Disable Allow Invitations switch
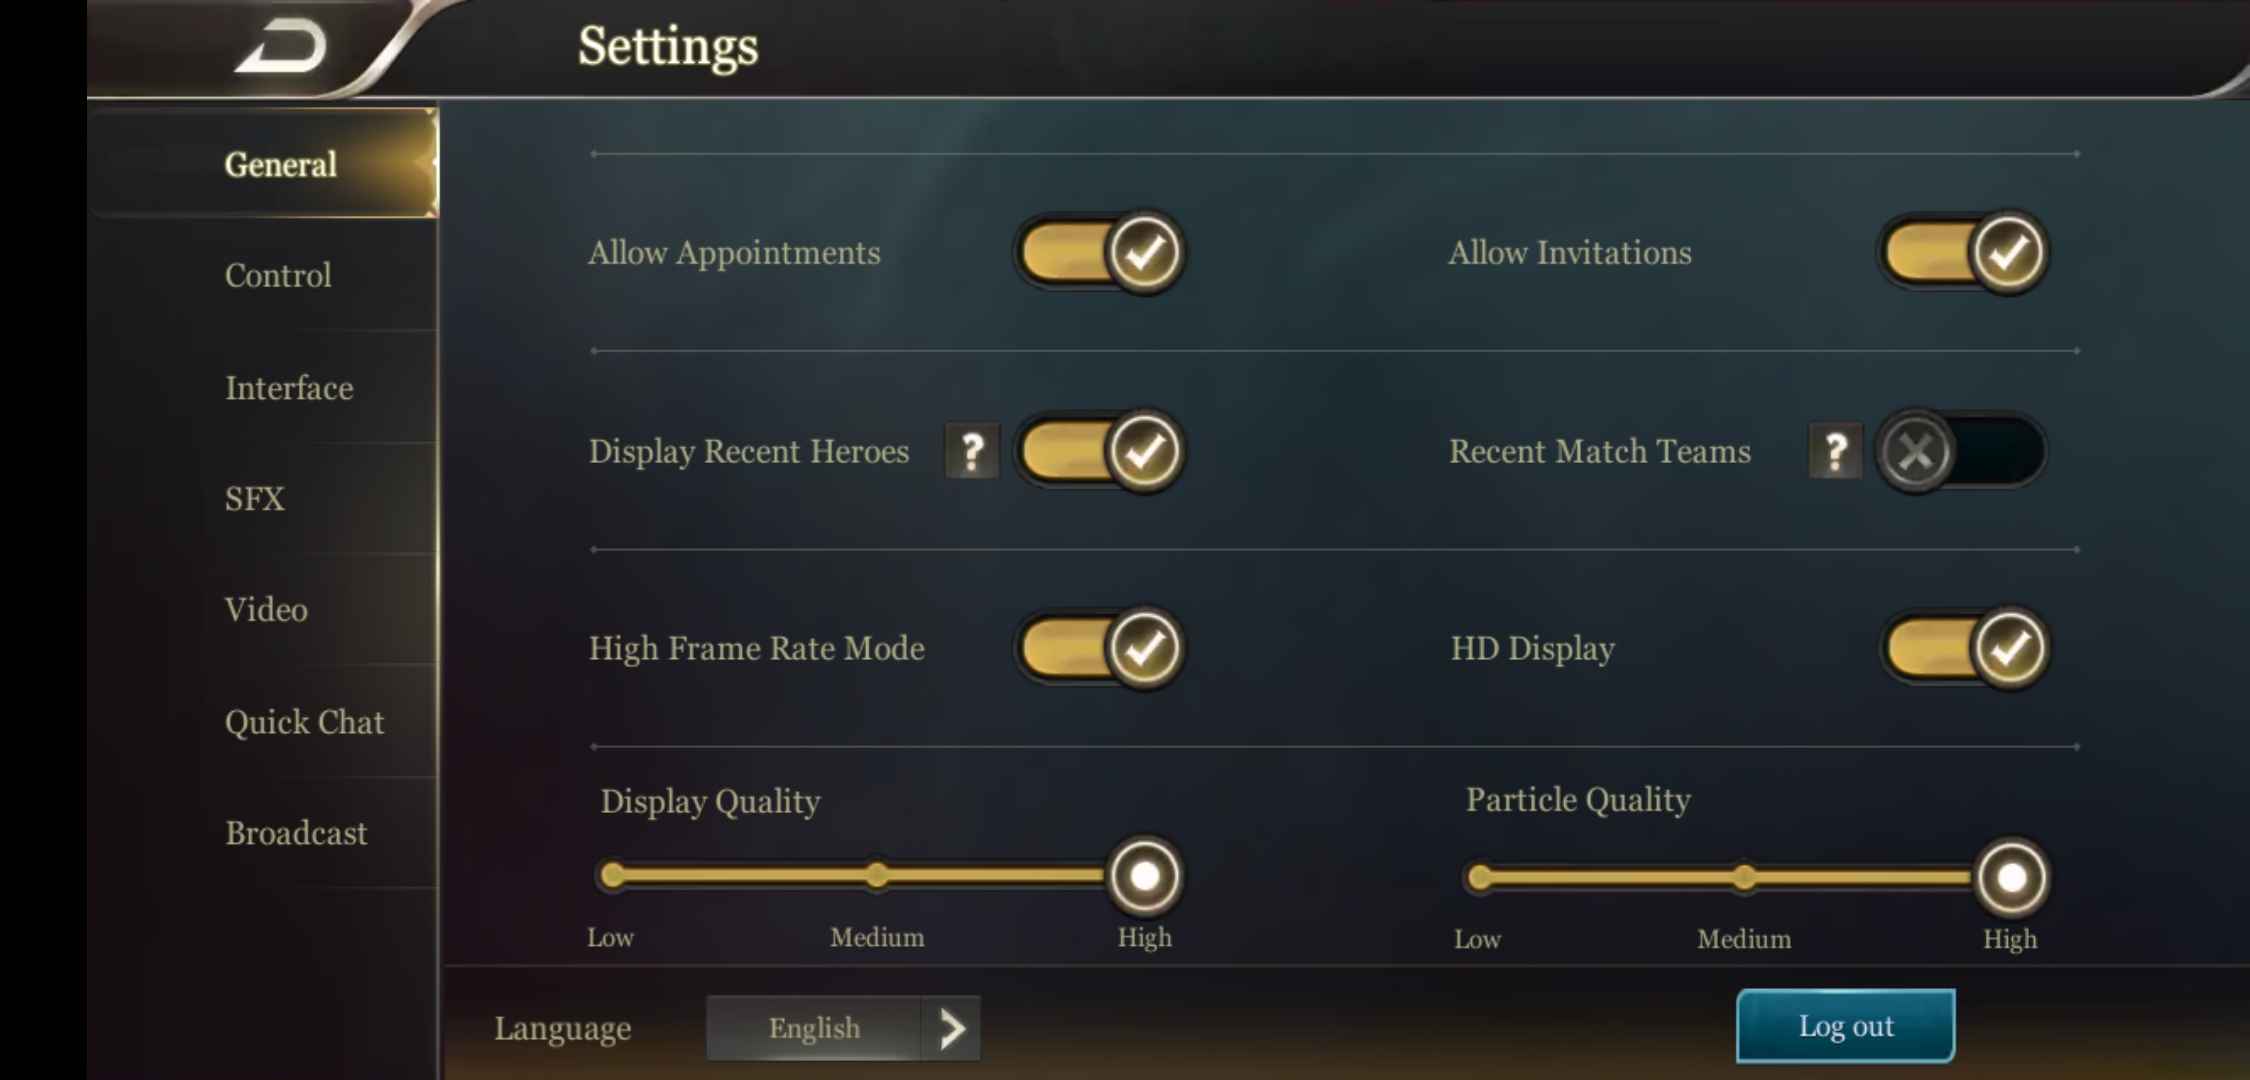The height and width of the screenshot is (1080, 2250). [x=1964, y=252]
